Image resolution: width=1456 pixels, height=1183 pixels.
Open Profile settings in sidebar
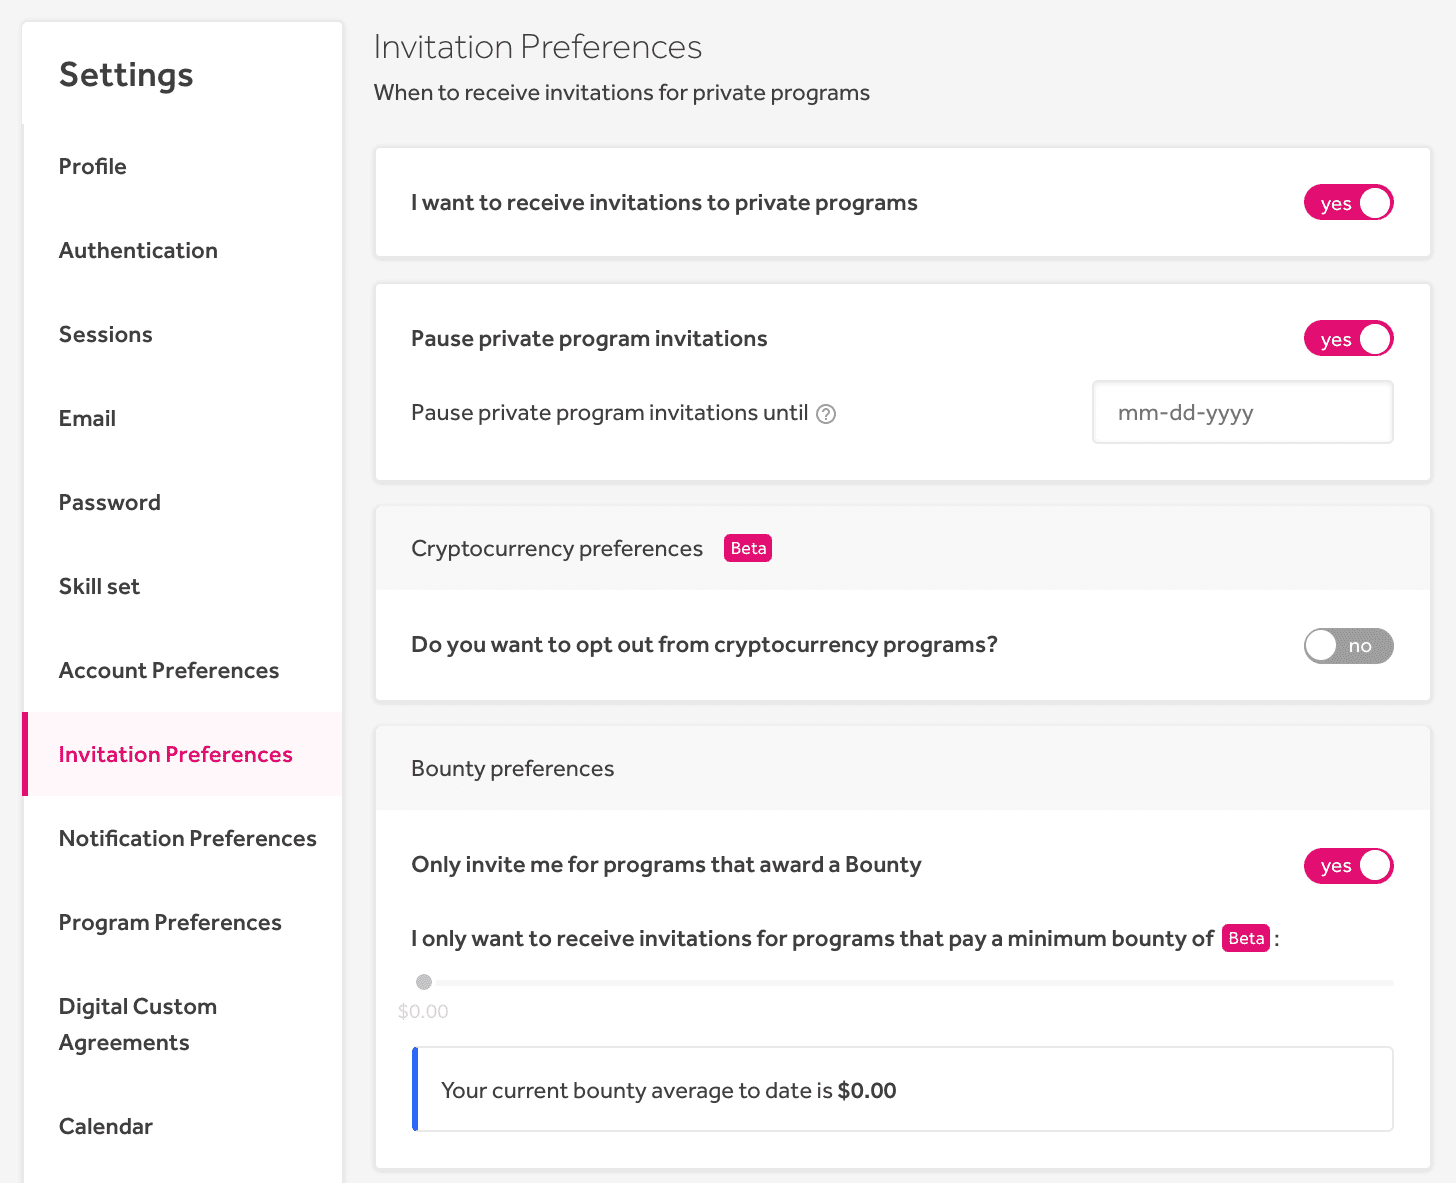click(x=93, y=167)
